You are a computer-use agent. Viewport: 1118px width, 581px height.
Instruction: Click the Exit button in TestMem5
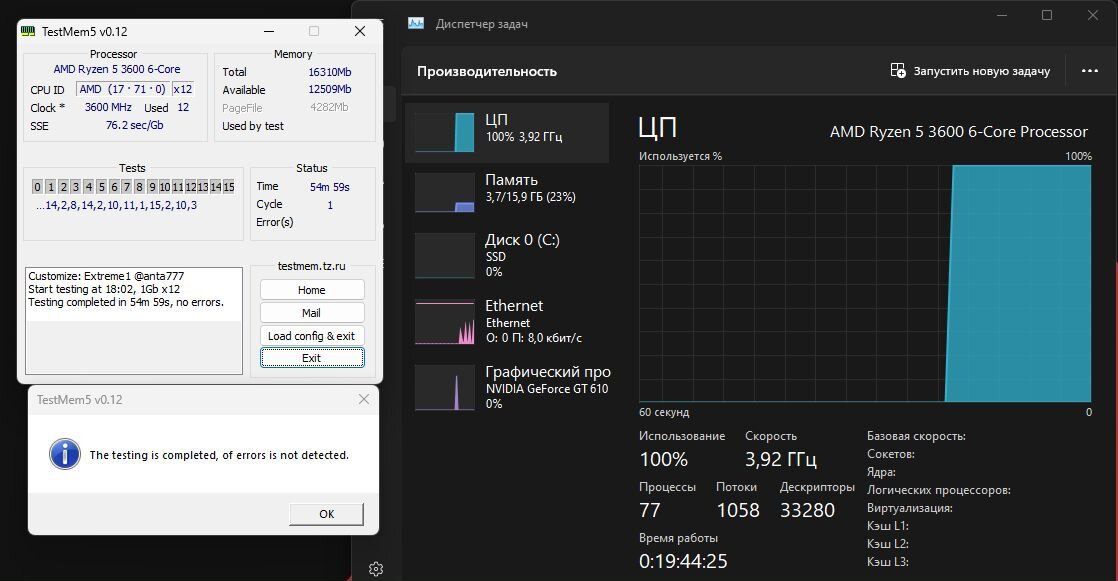coord(312,358)
